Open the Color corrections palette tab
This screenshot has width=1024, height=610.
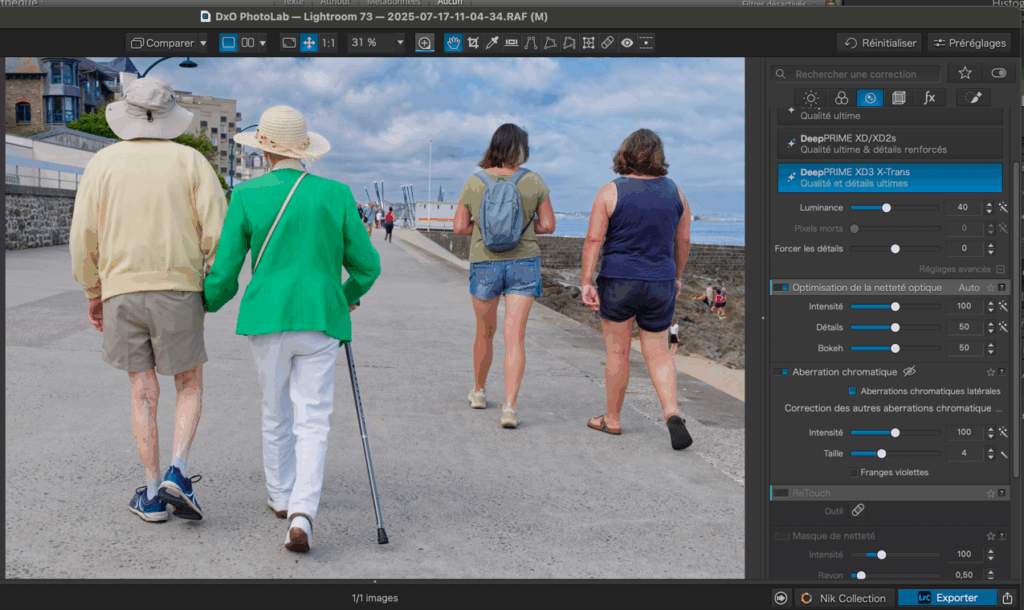click(841, 98)
